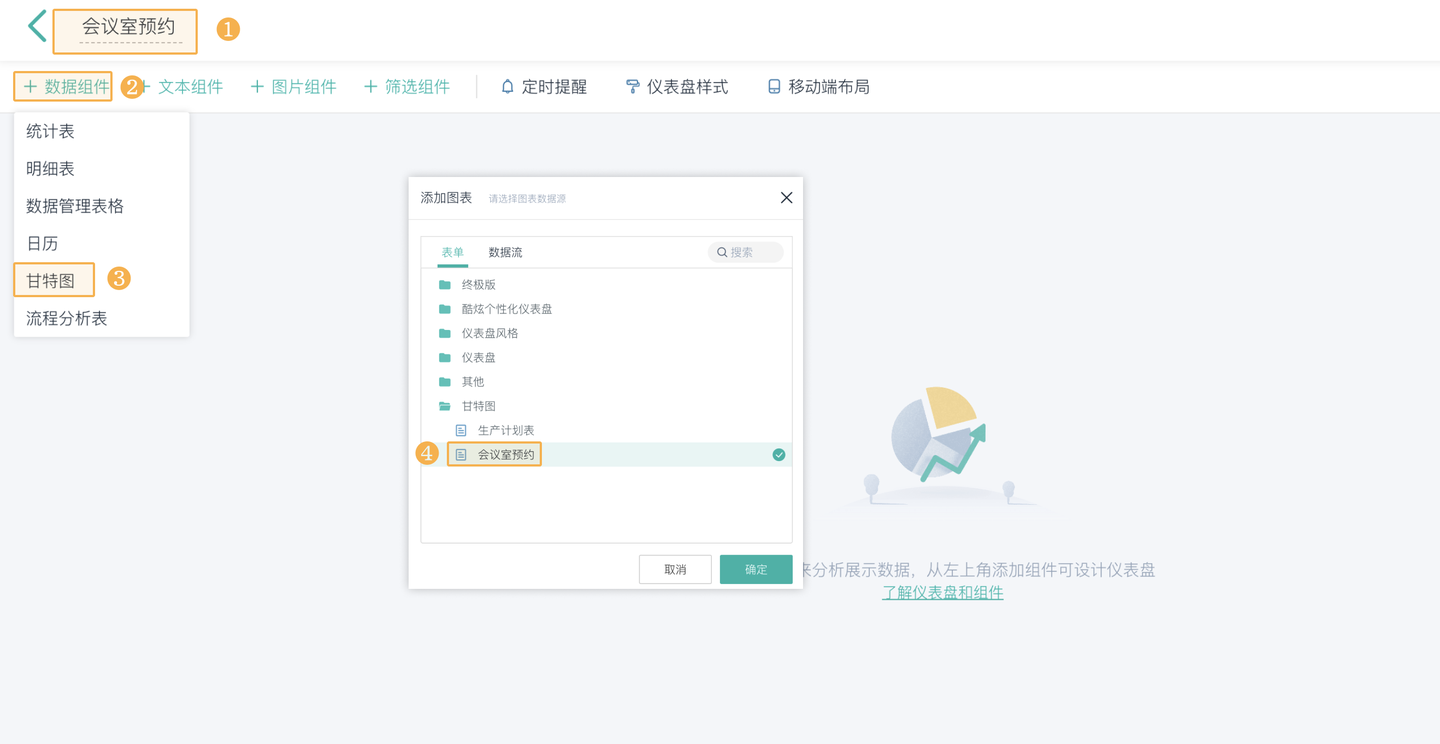Toggle the green check on 会议室预约 row
1440x744 pixels.
(778, 455)
